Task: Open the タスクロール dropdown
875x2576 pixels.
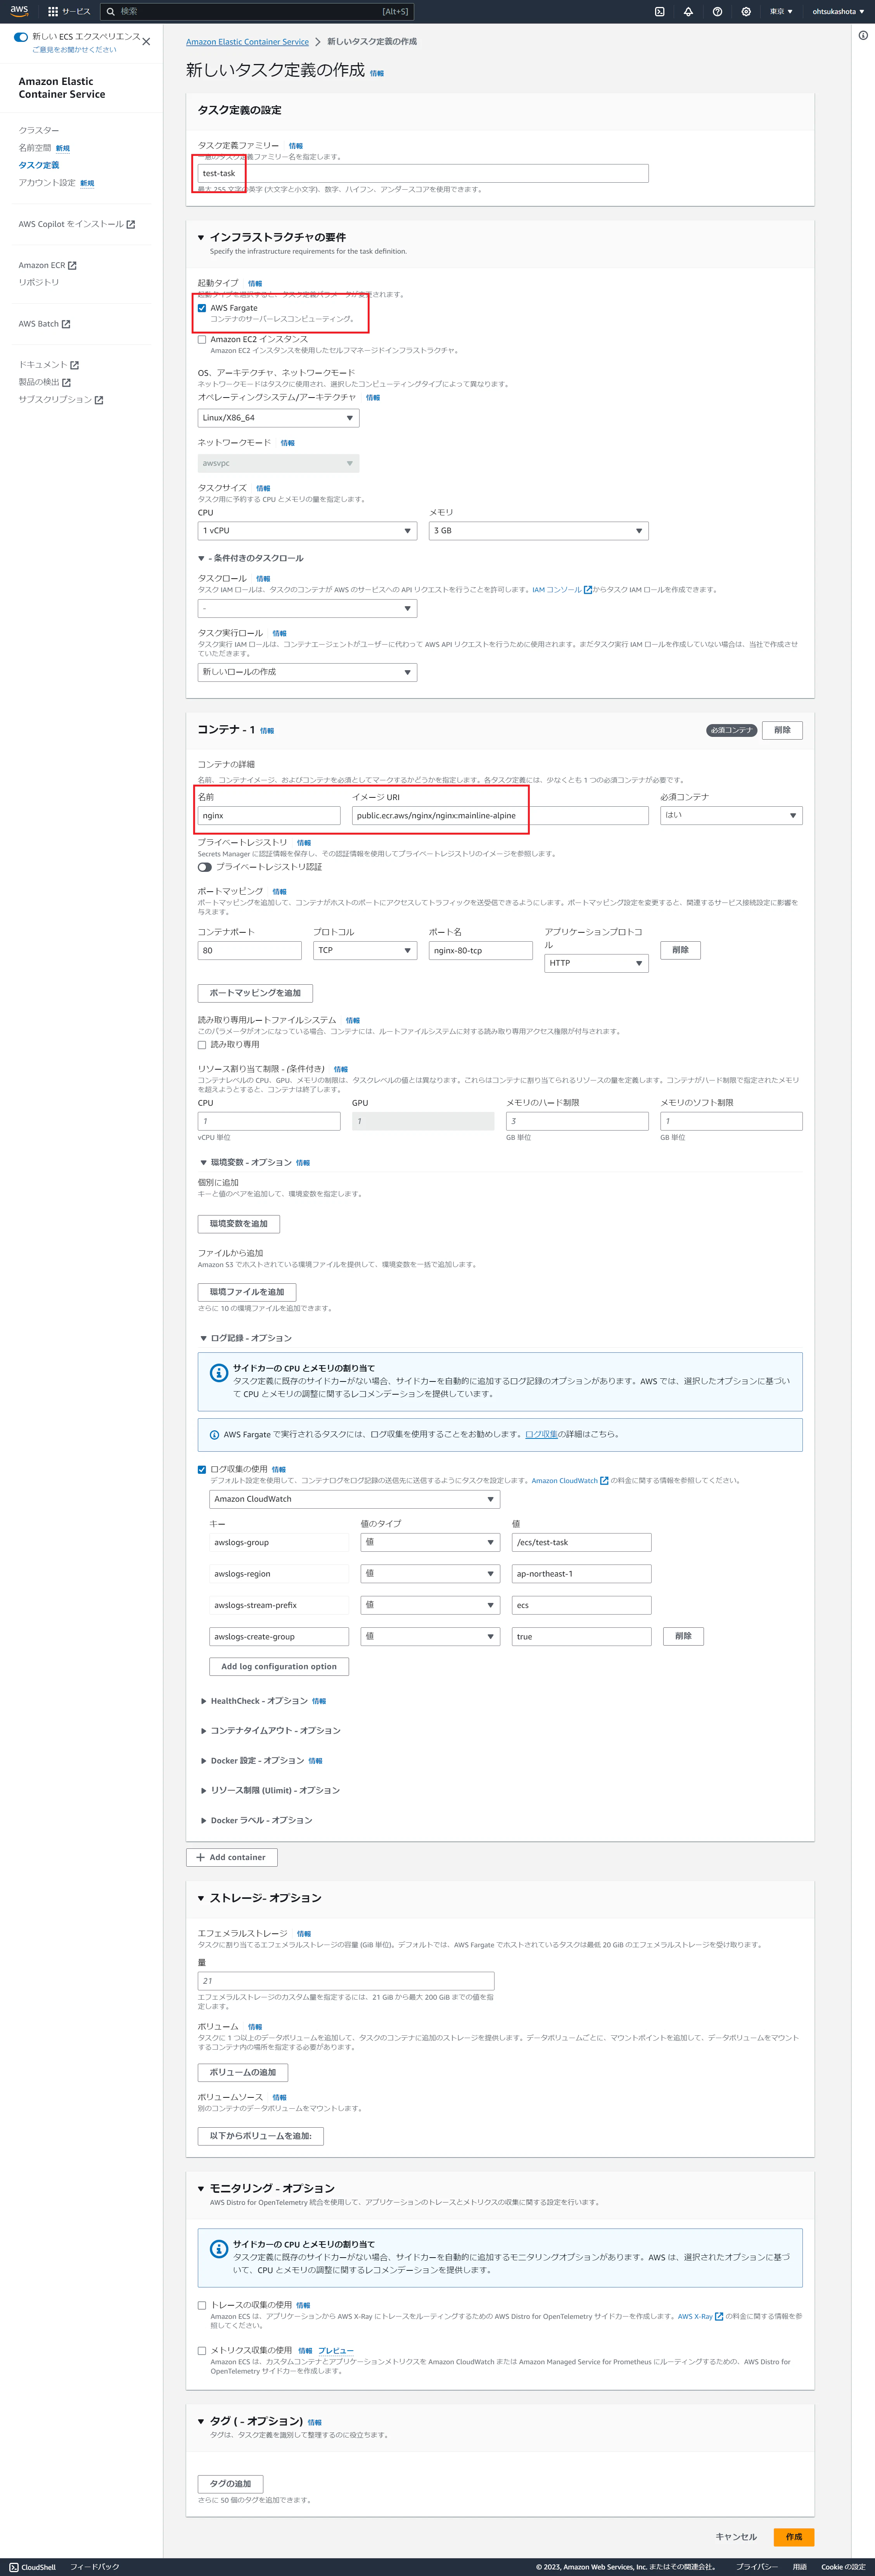Action: pos(307,608)
